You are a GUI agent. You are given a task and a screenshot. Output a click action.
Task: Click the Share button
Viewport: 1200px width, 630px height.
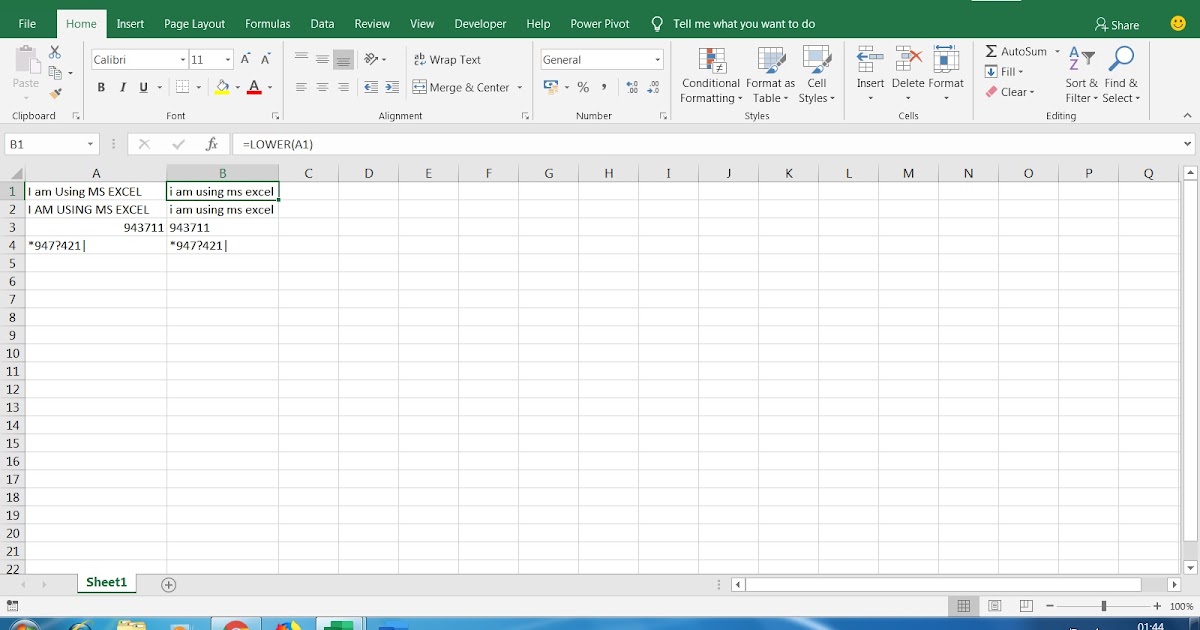coord(1116,24)
